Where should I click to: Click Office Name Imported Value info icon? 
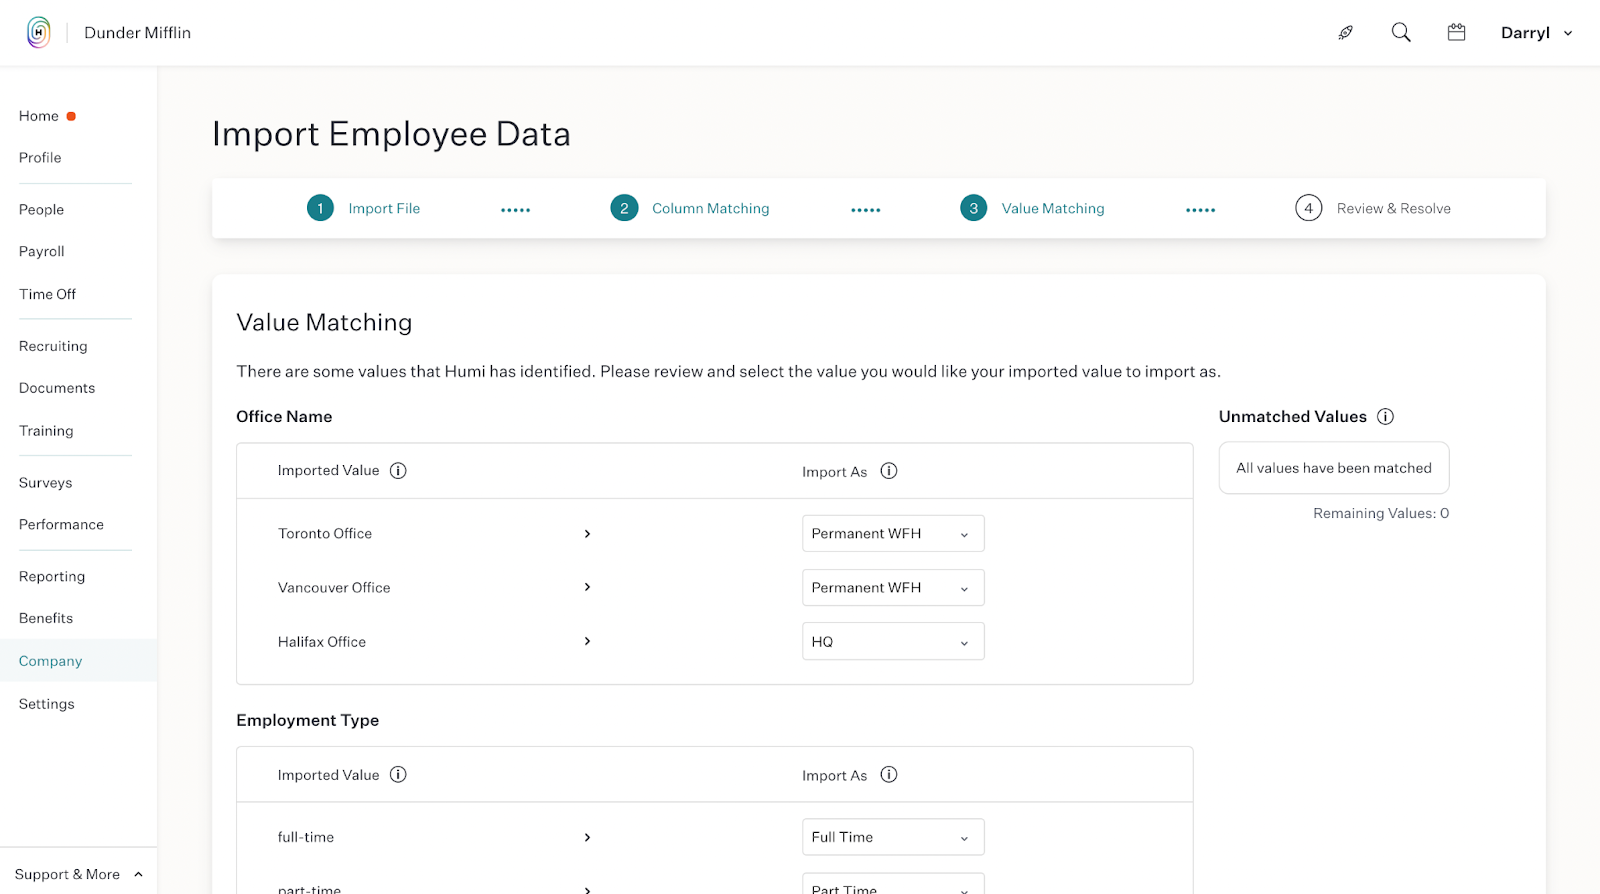click(x=398, y=471)
